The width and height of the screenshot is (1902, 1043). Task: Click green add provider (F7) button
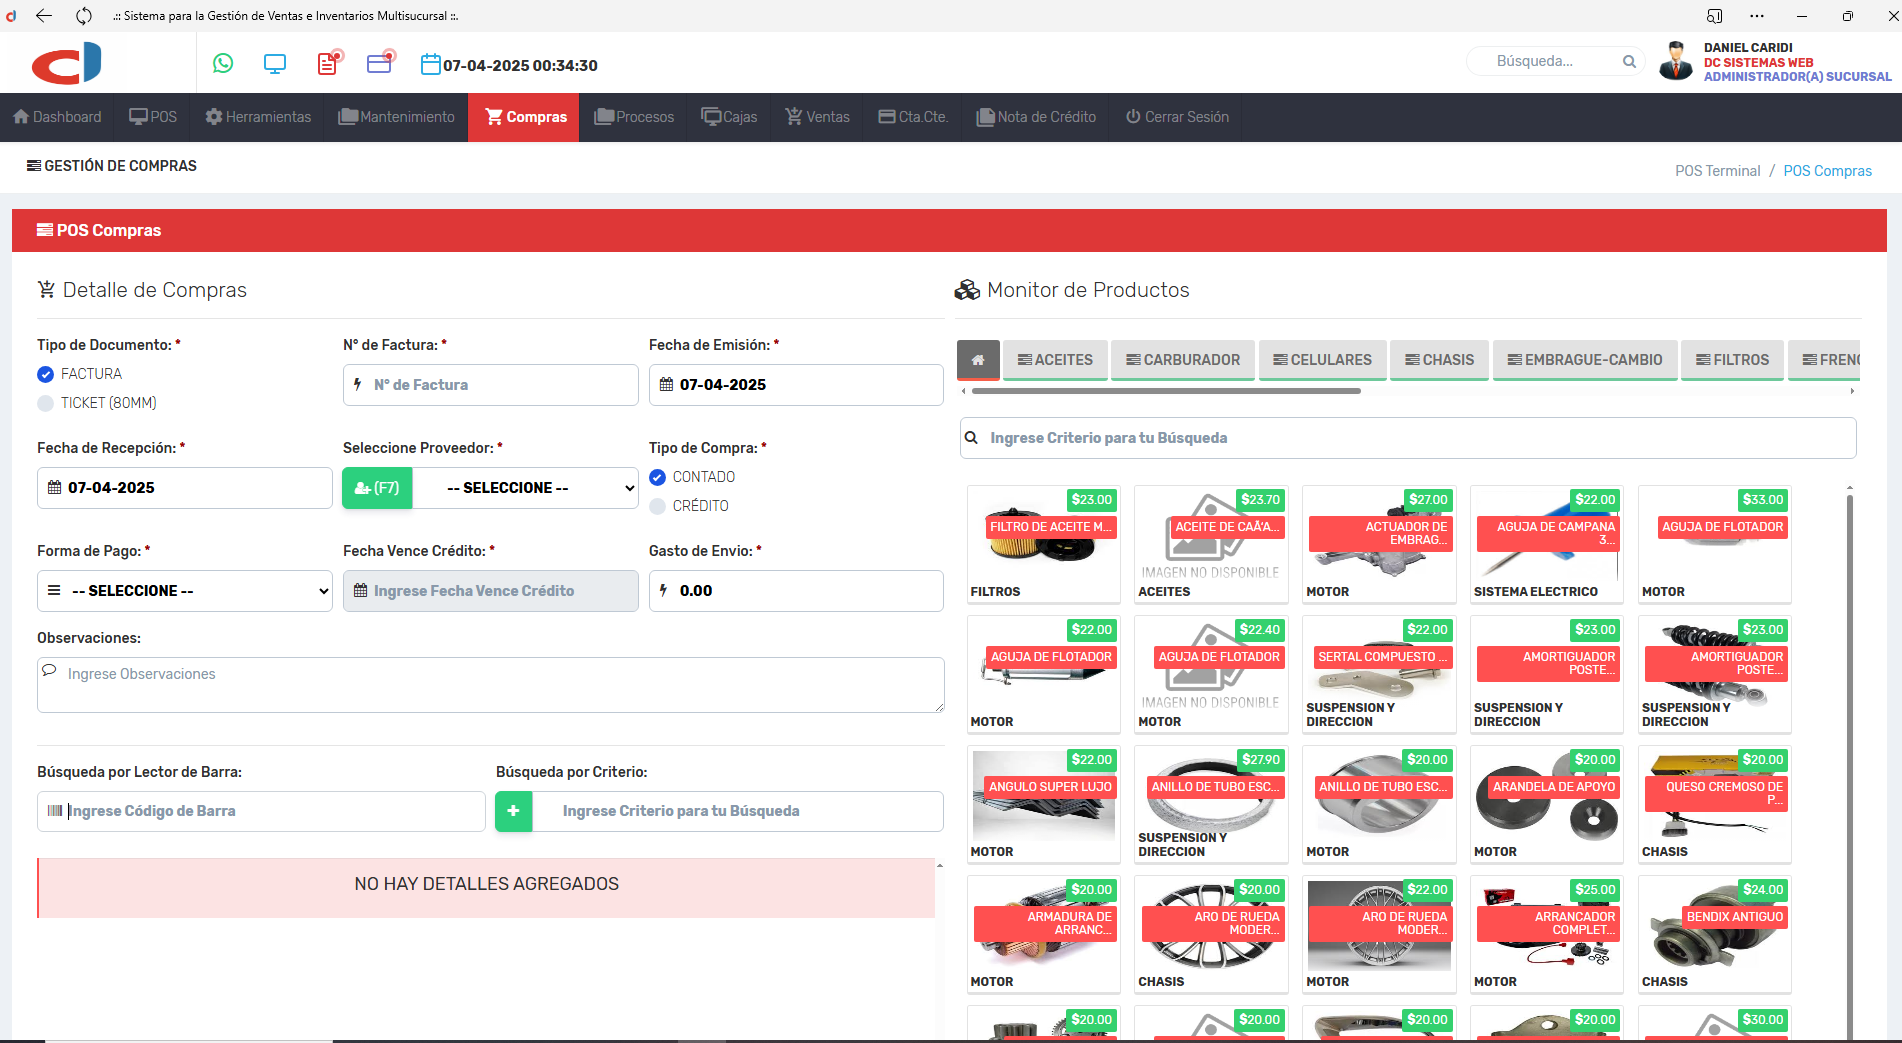click(x=377, y=488)
